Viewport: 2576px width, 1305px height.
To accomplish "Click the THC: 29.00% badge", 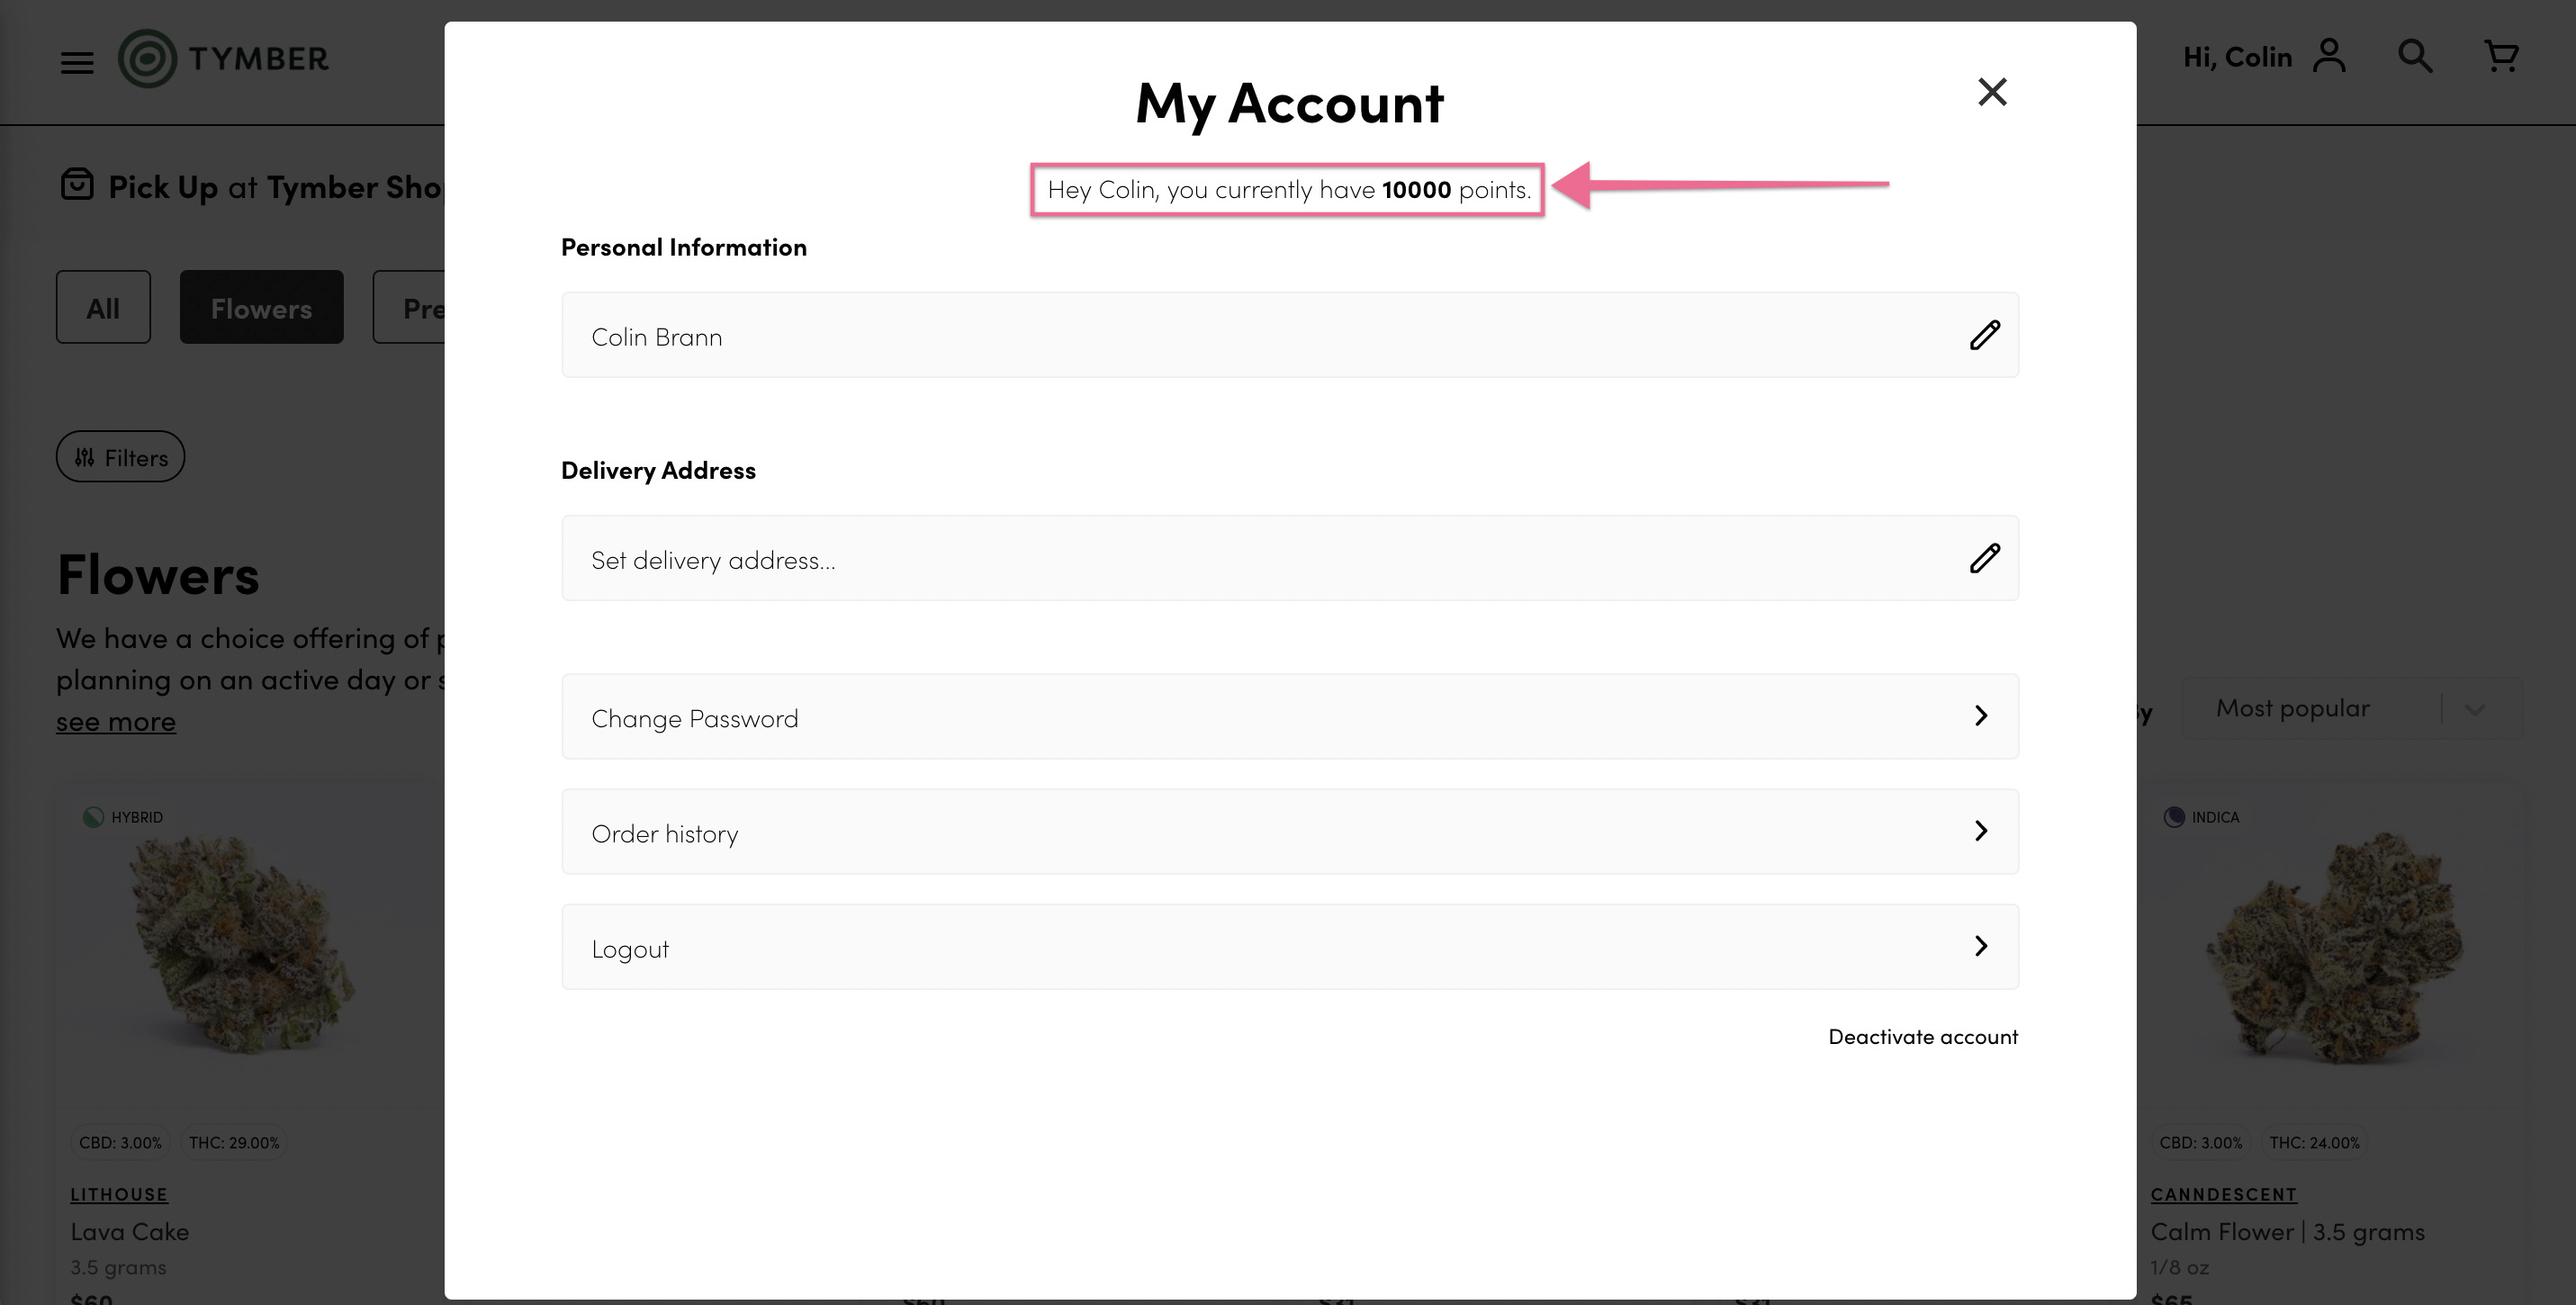I will (x=234, y=1142).
